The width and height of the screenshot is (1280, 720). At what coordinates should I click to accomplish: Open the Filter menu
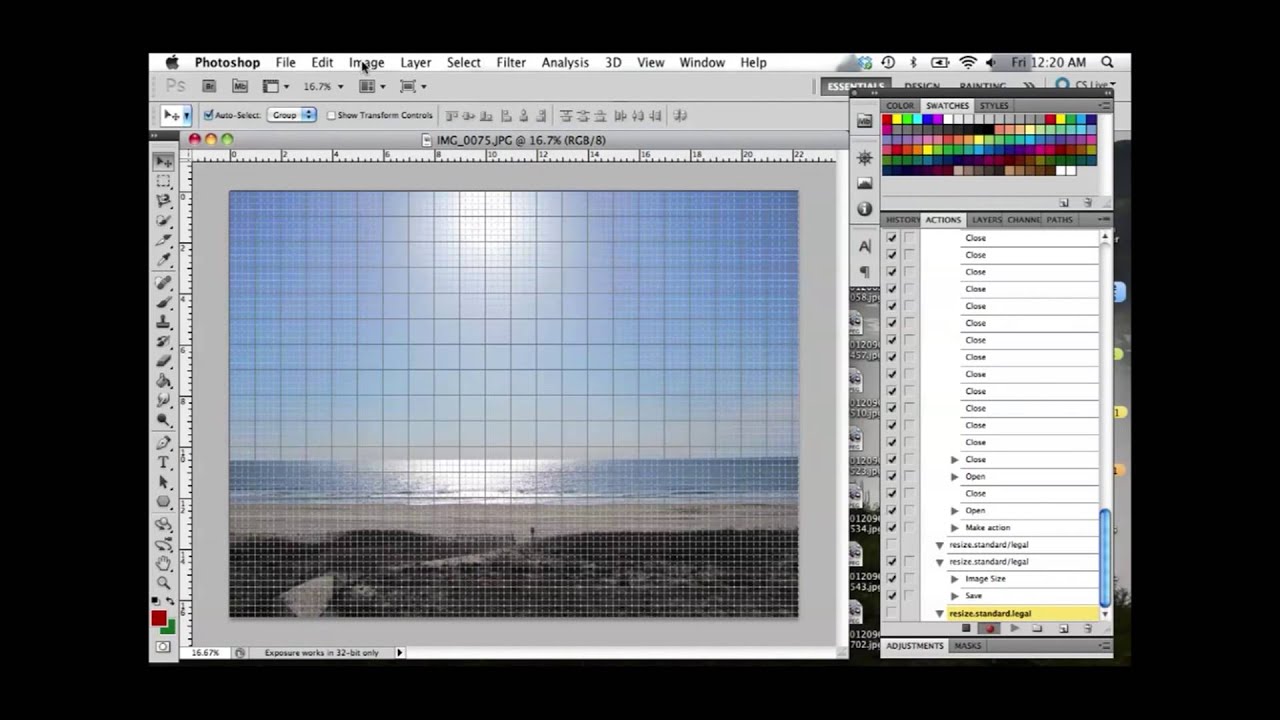511,62
